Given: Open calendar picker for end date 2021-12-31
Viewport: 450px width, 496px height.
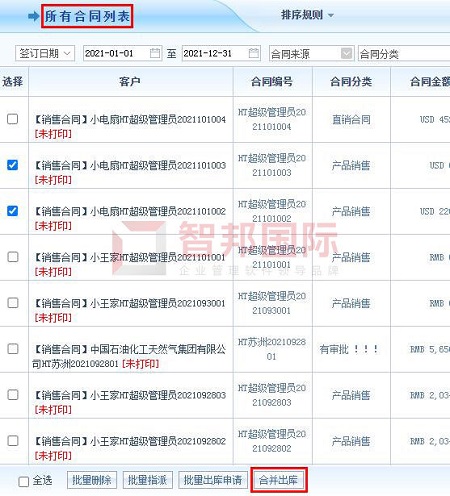Looking at the screenshot, I should [254, 53].
